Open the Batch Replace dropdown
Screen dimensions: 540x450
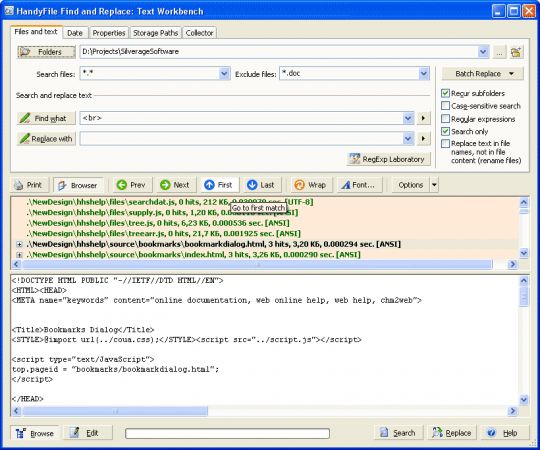click(x=483, y=74)
